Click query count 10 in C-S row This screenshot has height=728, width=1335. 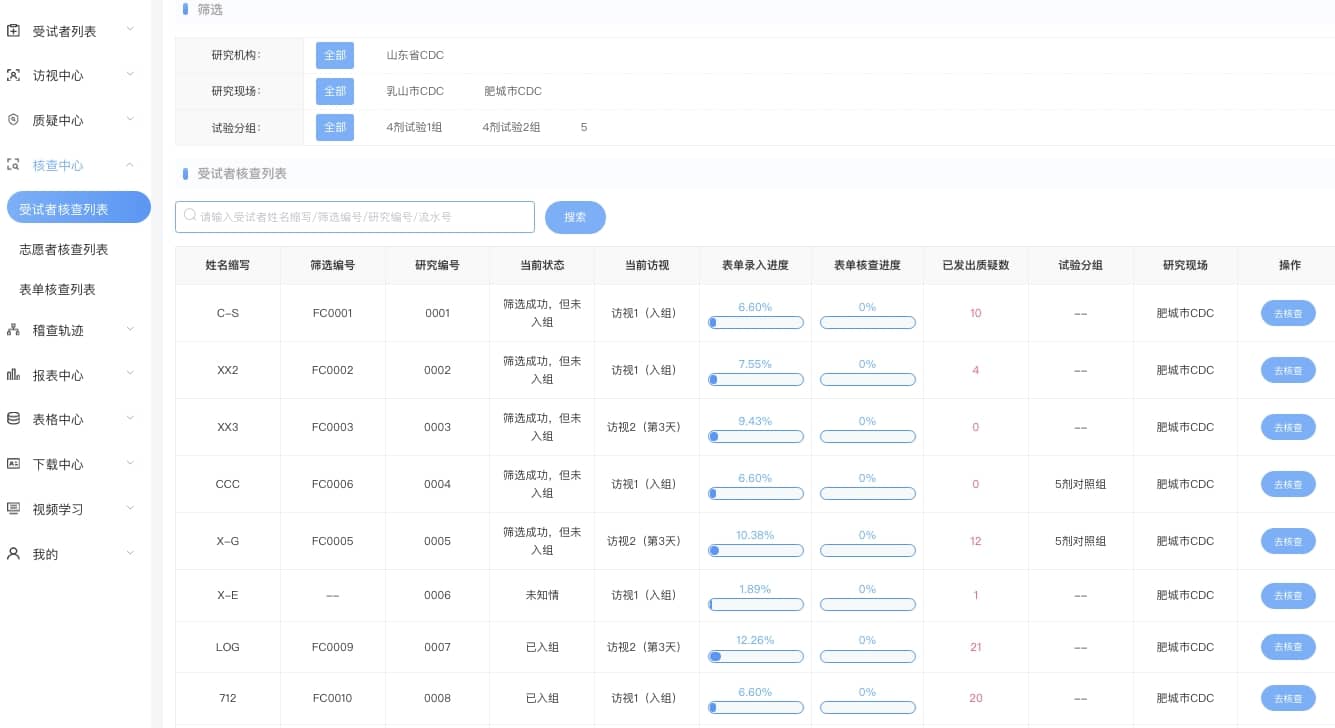tap(976, 313)
